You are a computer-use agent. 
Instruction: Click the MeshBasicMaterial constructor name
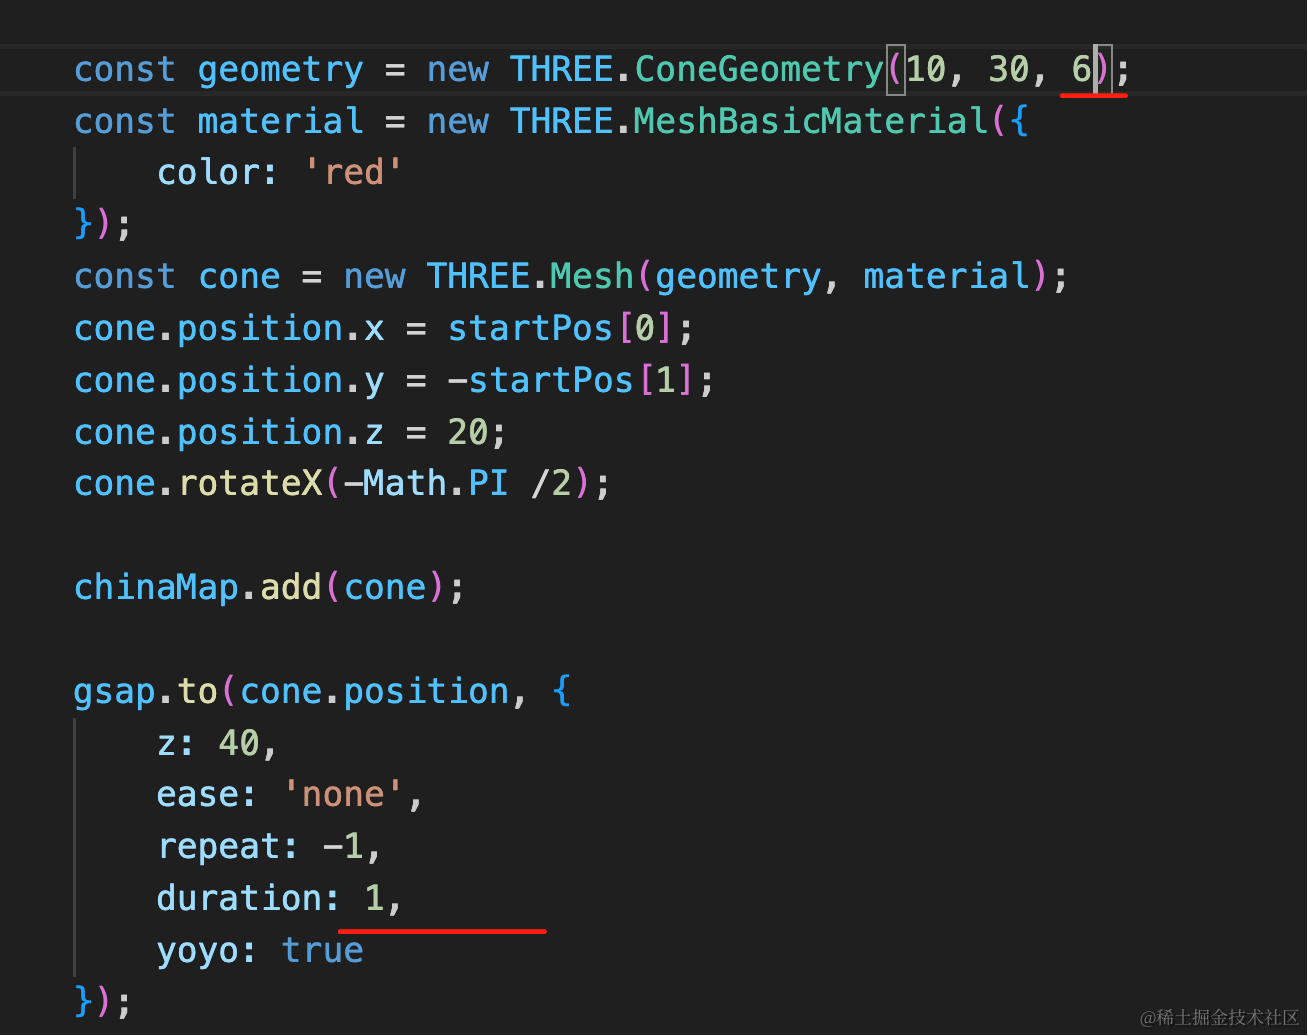(811, 121)
